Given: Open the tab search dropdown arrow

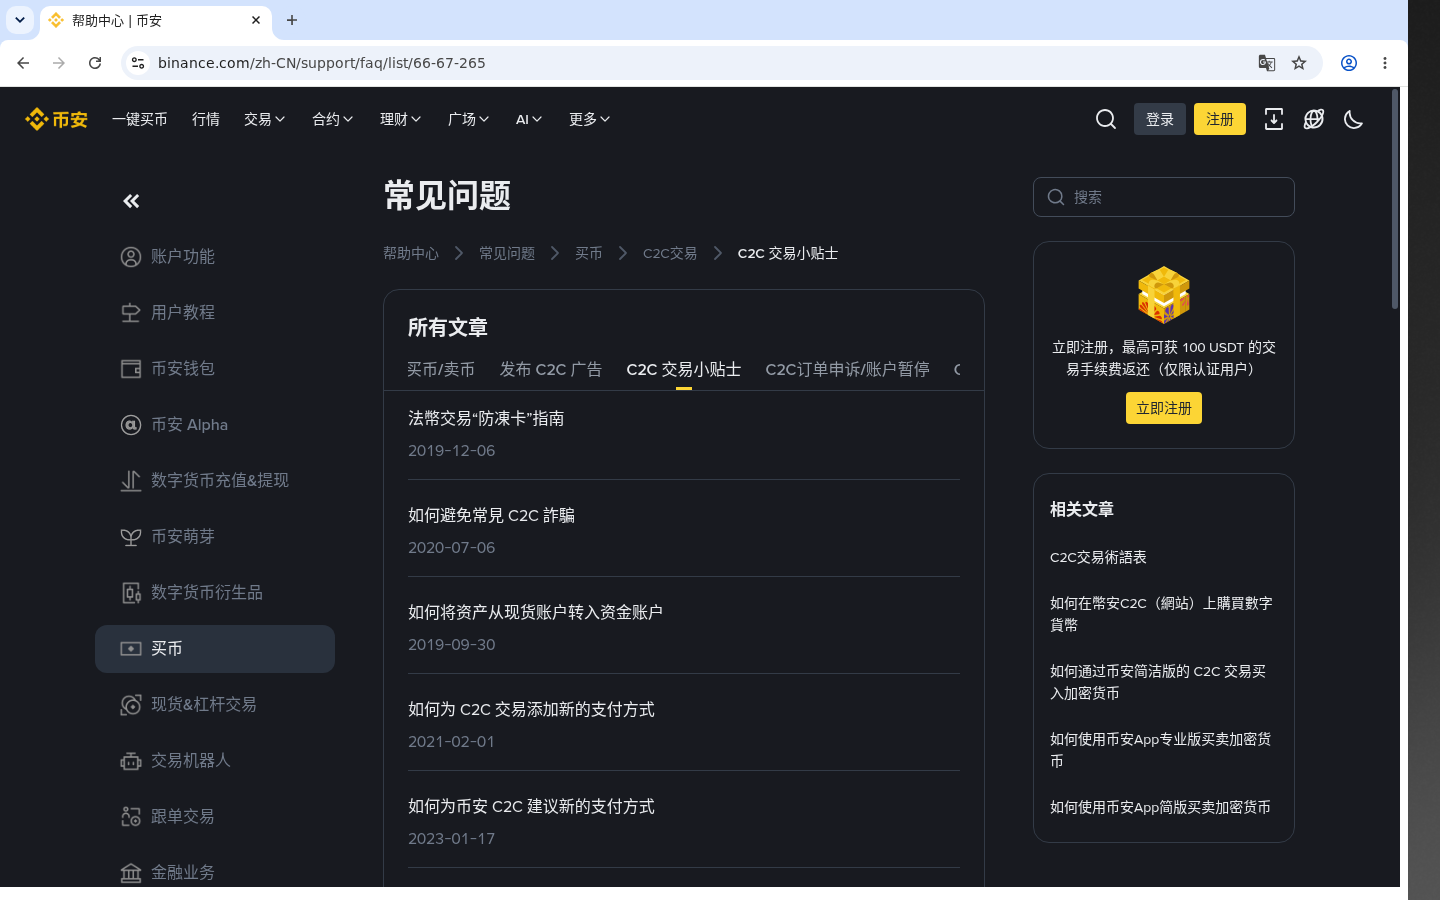Looking at the screenshot, I should coord(20,20).
